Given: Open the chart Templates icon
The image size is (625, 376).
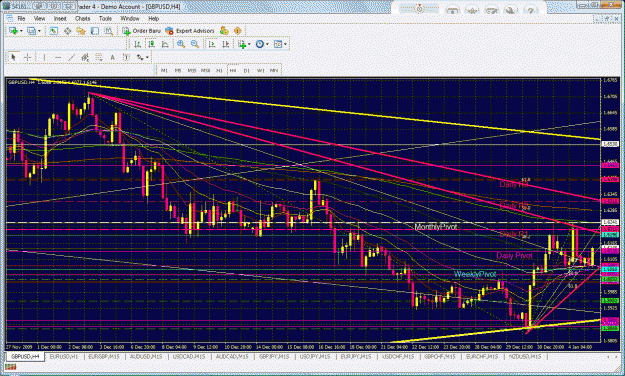Looking at the screenshot, I should pyautogui.click(x=278, y=44).
